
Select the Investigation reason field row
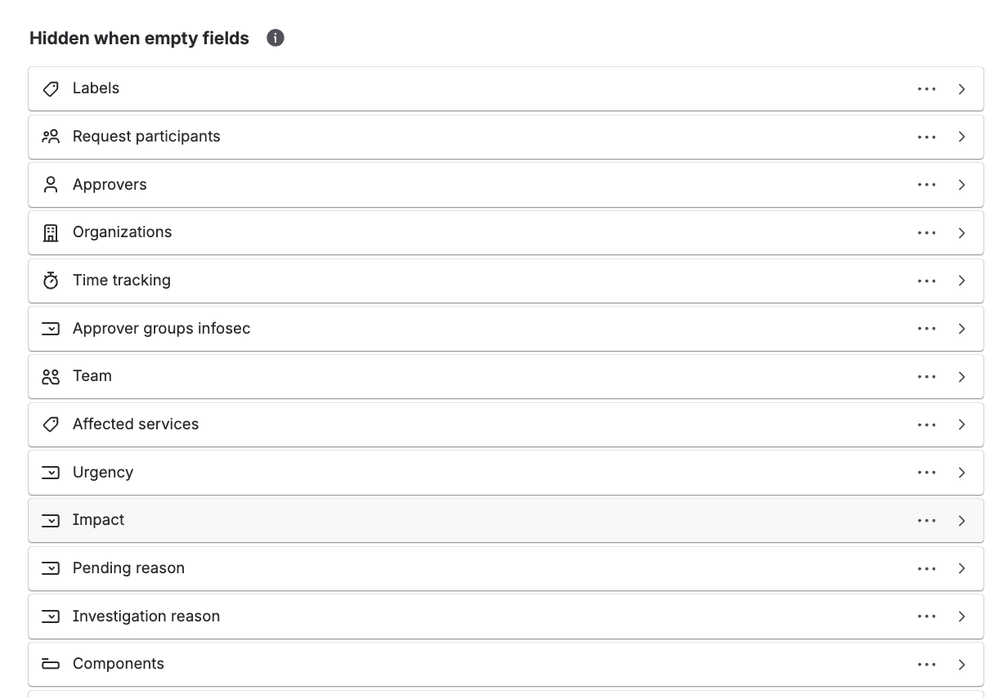[x=506, y=617]
